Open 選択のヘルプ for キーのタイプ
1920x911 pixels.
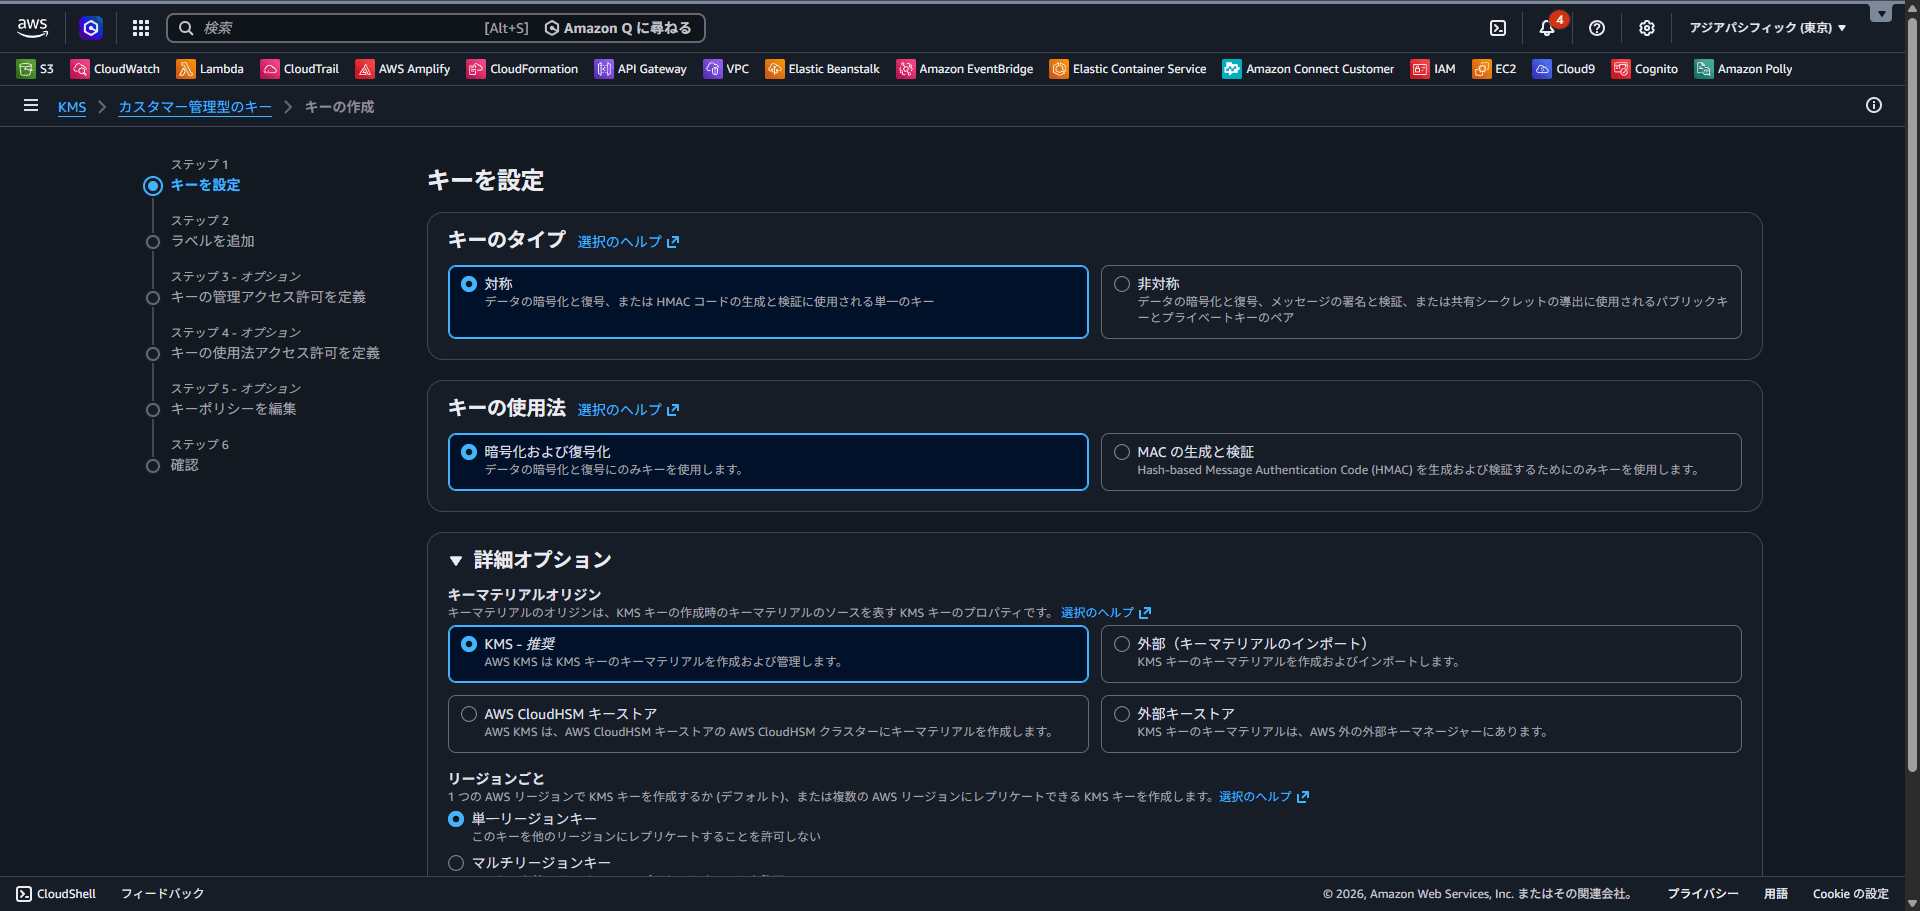(628, 242)
